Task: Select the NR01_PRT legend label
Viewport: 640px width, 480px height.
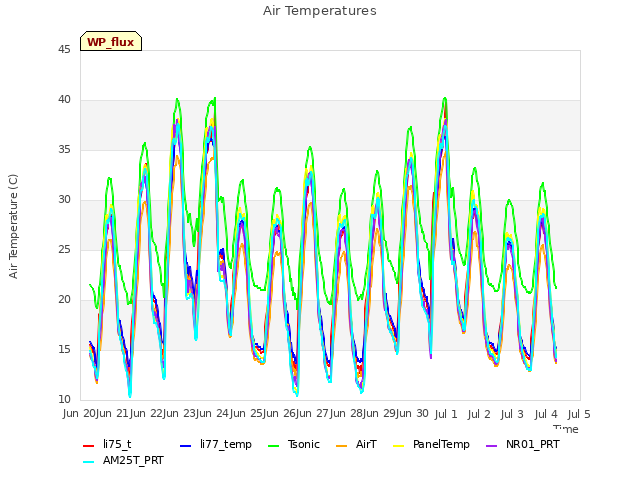Action: [533, 444]
